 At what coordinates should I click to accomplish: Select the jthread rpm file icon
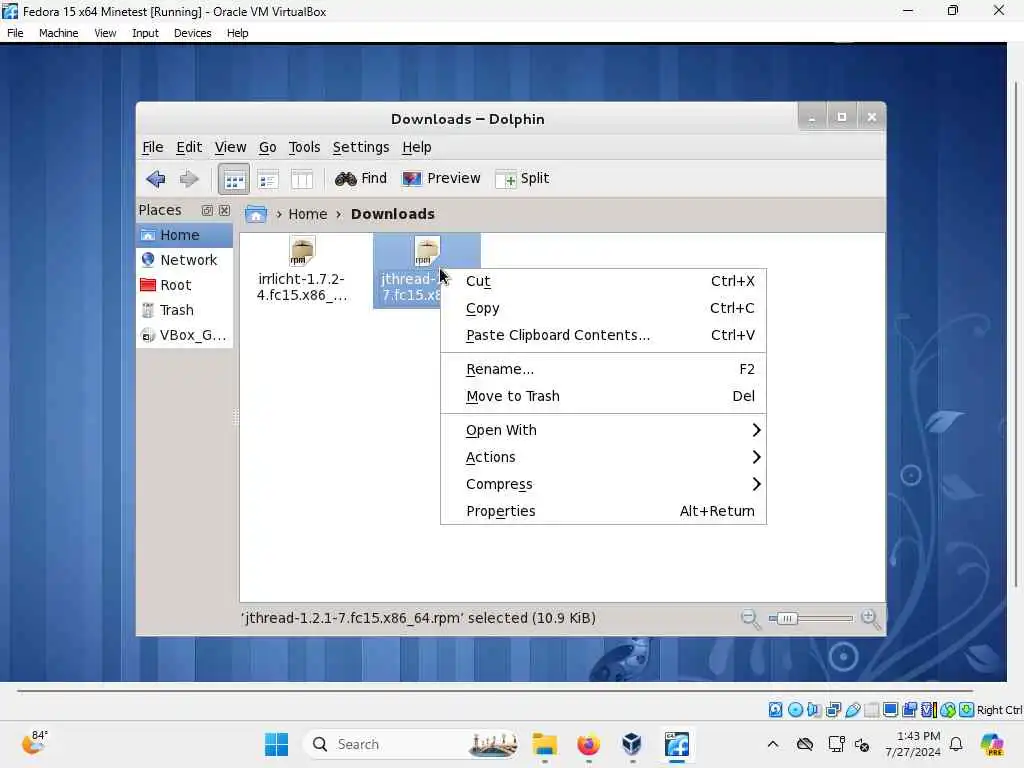426,251
